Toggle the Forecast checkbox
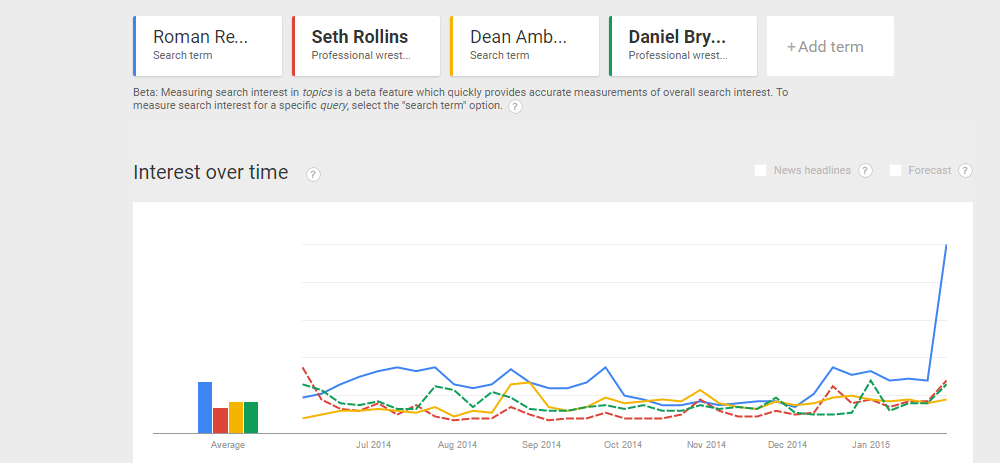 coord(895,171)
